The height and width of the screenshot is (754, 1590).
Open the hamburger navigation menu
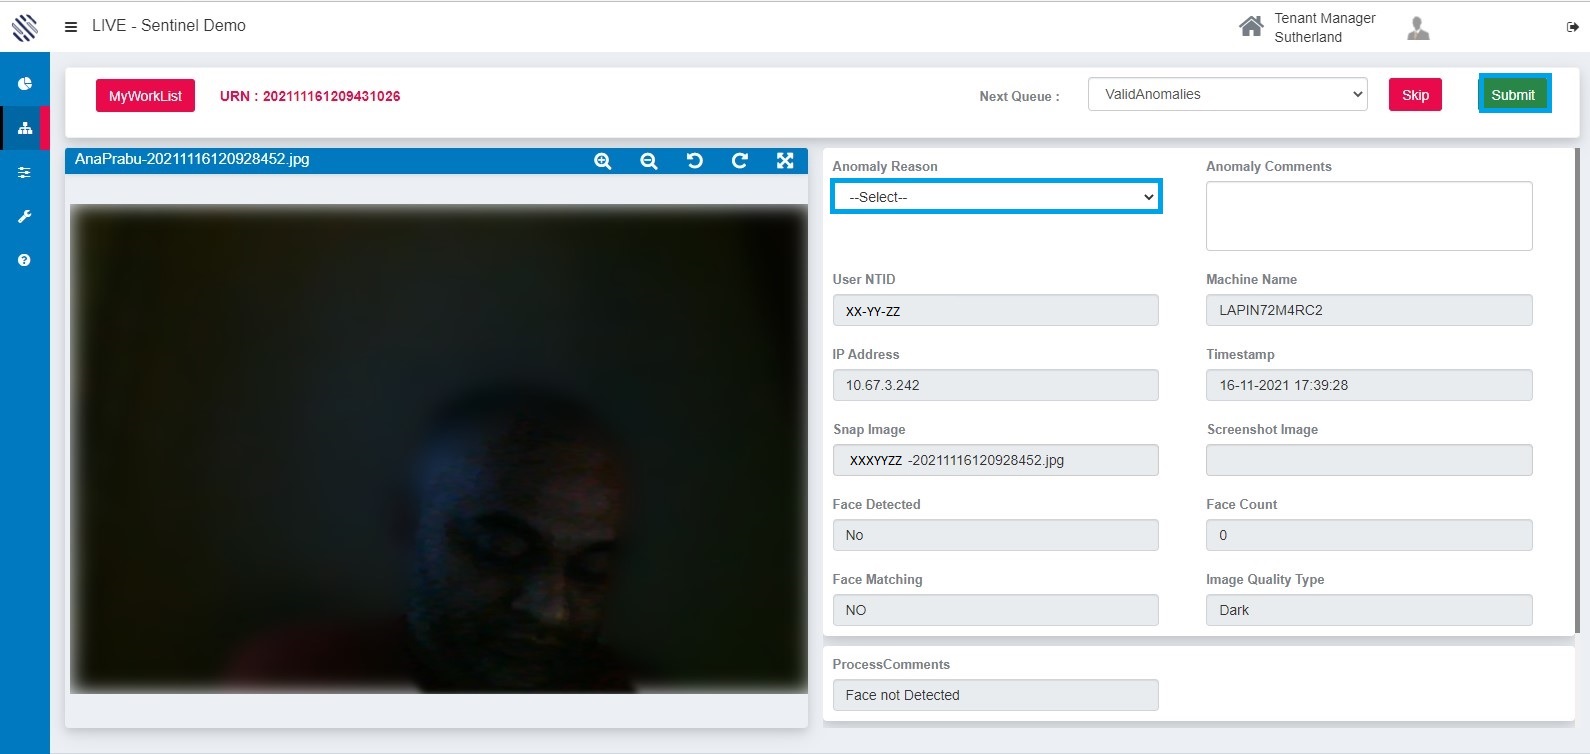point(71,27)
